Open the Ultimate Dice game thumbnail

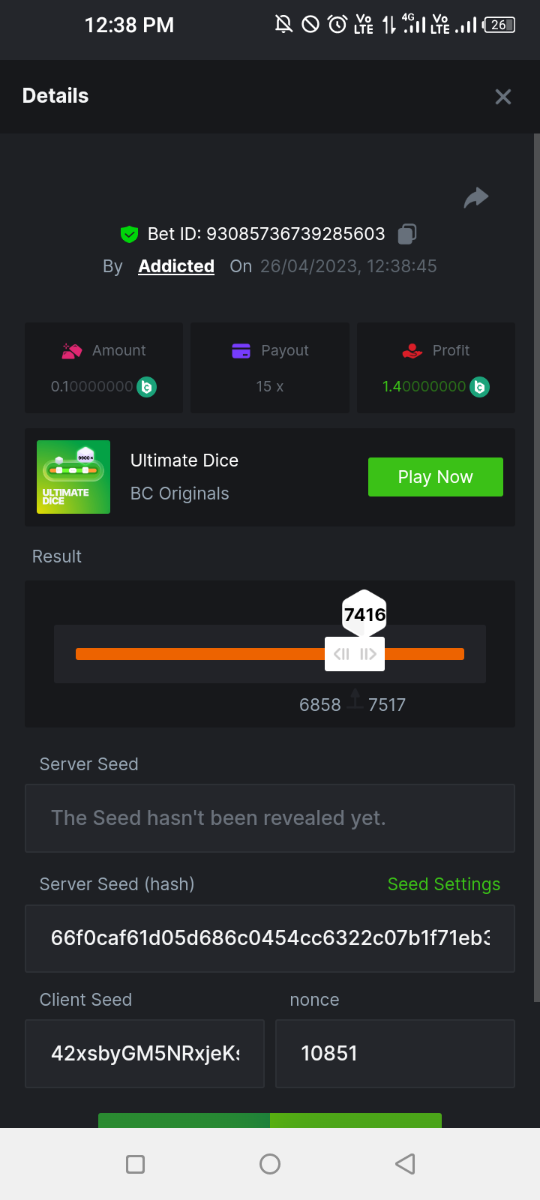pyautogui.click(x=74, y=477)
